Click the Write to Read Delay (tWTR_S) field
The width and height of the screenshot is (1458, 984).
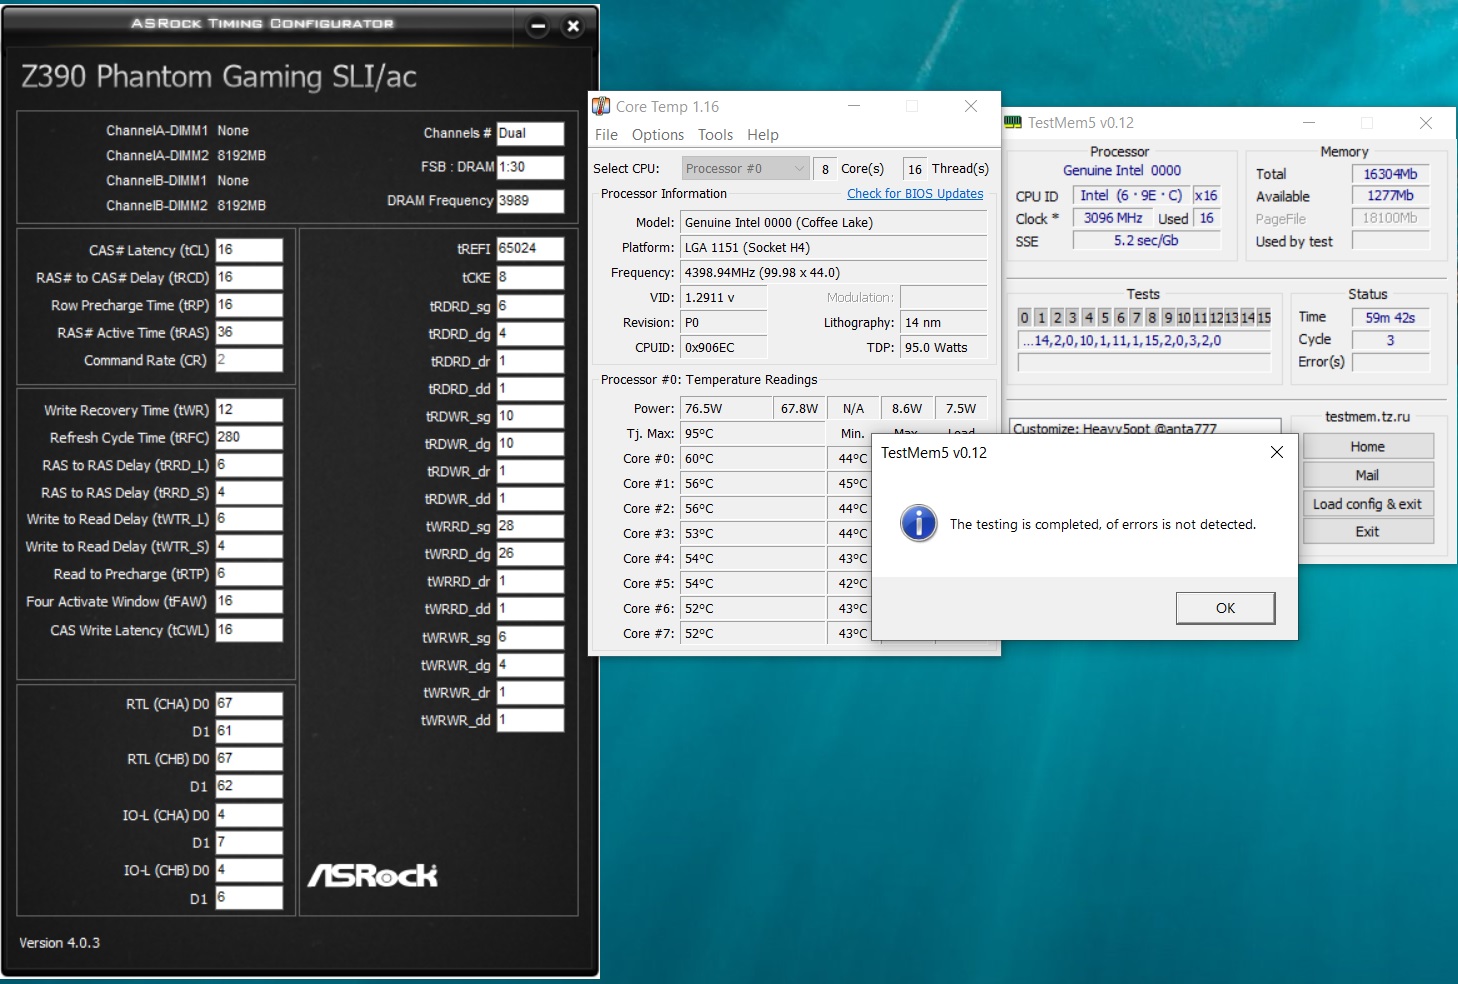click(249, 546)
